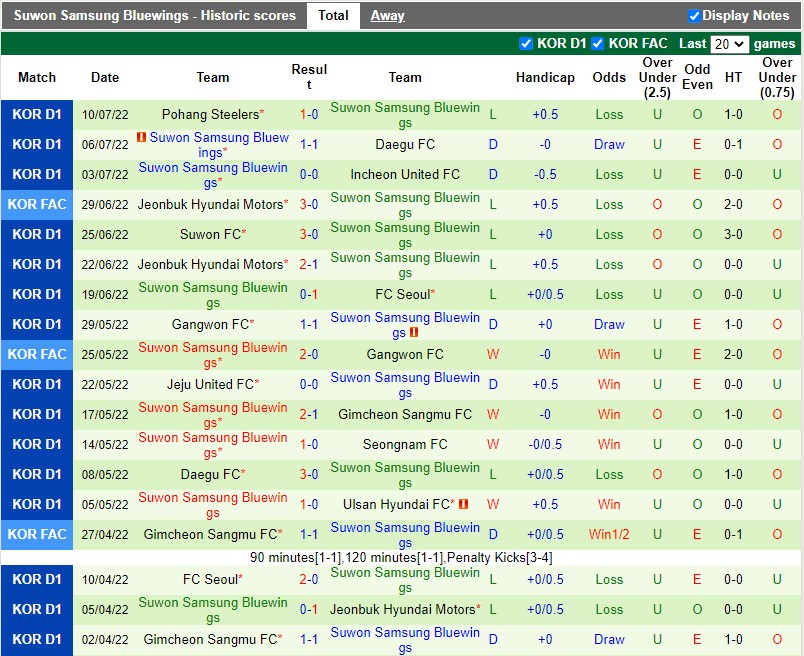
Task: Open the Jeju United FC team link
Action: [210, 384]
